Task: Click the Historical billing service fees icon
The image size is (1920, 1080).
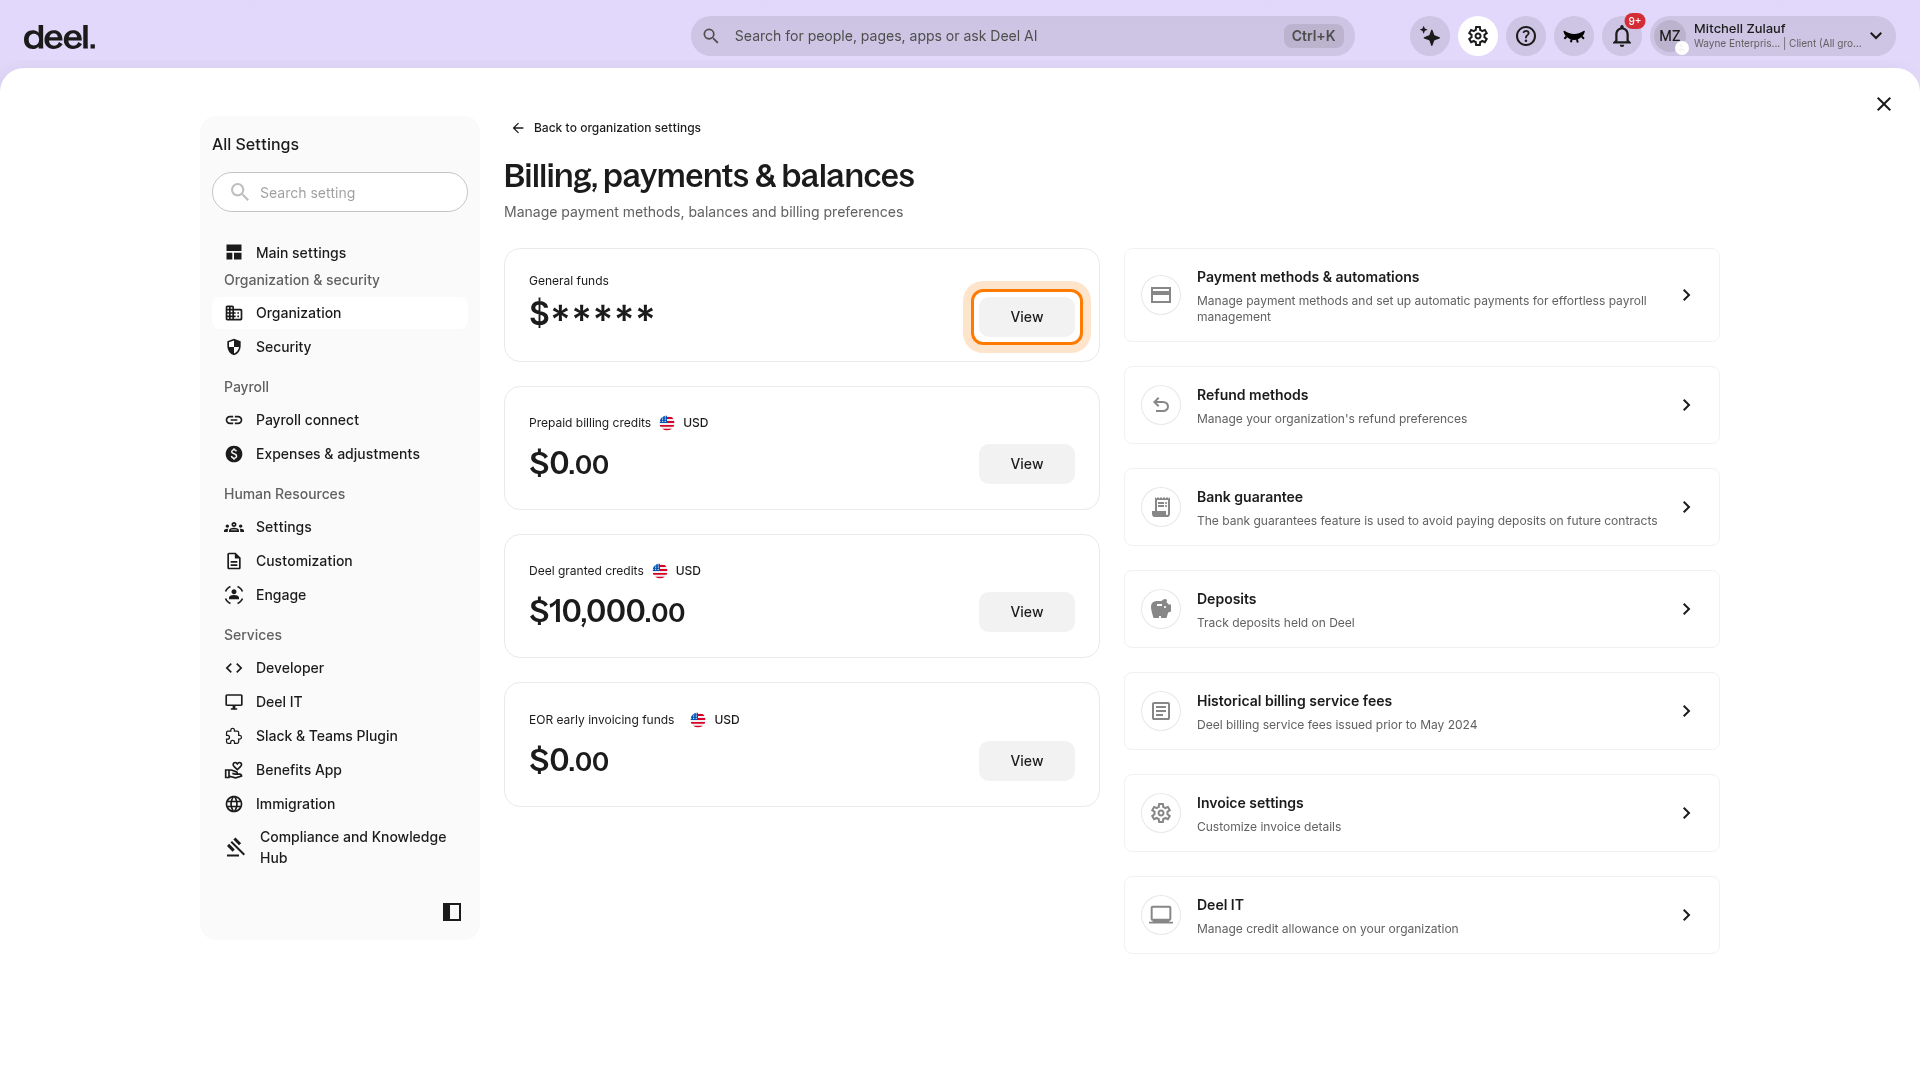Action: coord(1161,711)
